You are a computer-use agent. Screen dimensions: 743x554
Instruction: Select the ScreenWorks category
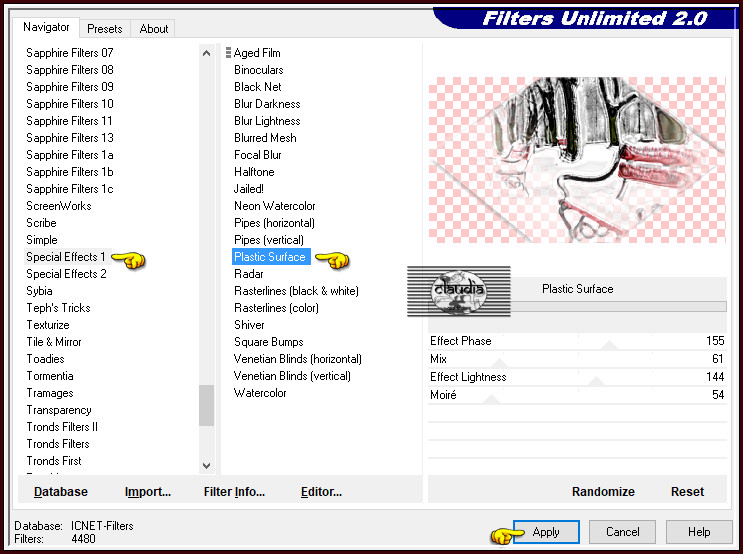[59, 206]
